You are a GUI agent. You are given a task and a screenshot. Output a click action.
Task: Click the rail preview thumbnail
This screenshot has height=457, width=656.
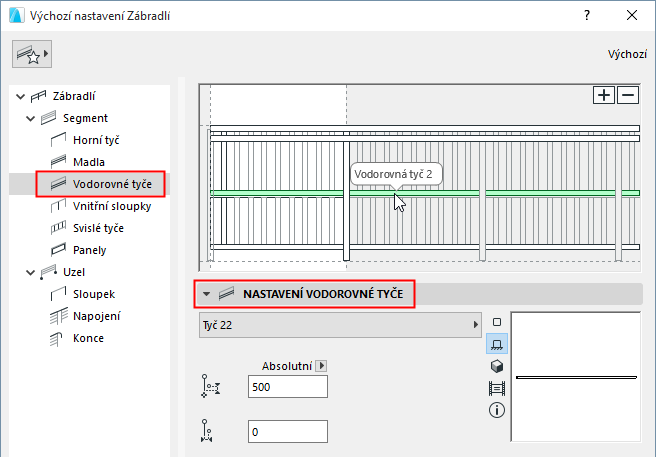pyautogui.click(x=576, y=377)
